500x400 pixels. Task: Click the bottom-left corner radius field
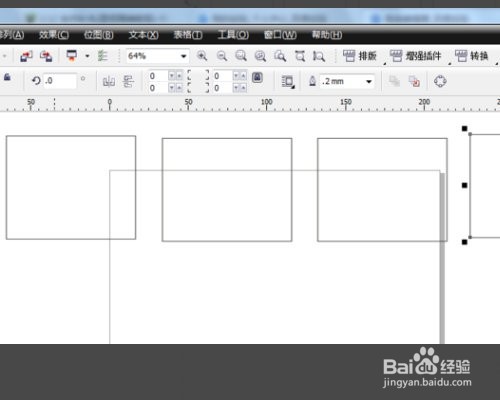pyautogui.click(x=157, y=88)
